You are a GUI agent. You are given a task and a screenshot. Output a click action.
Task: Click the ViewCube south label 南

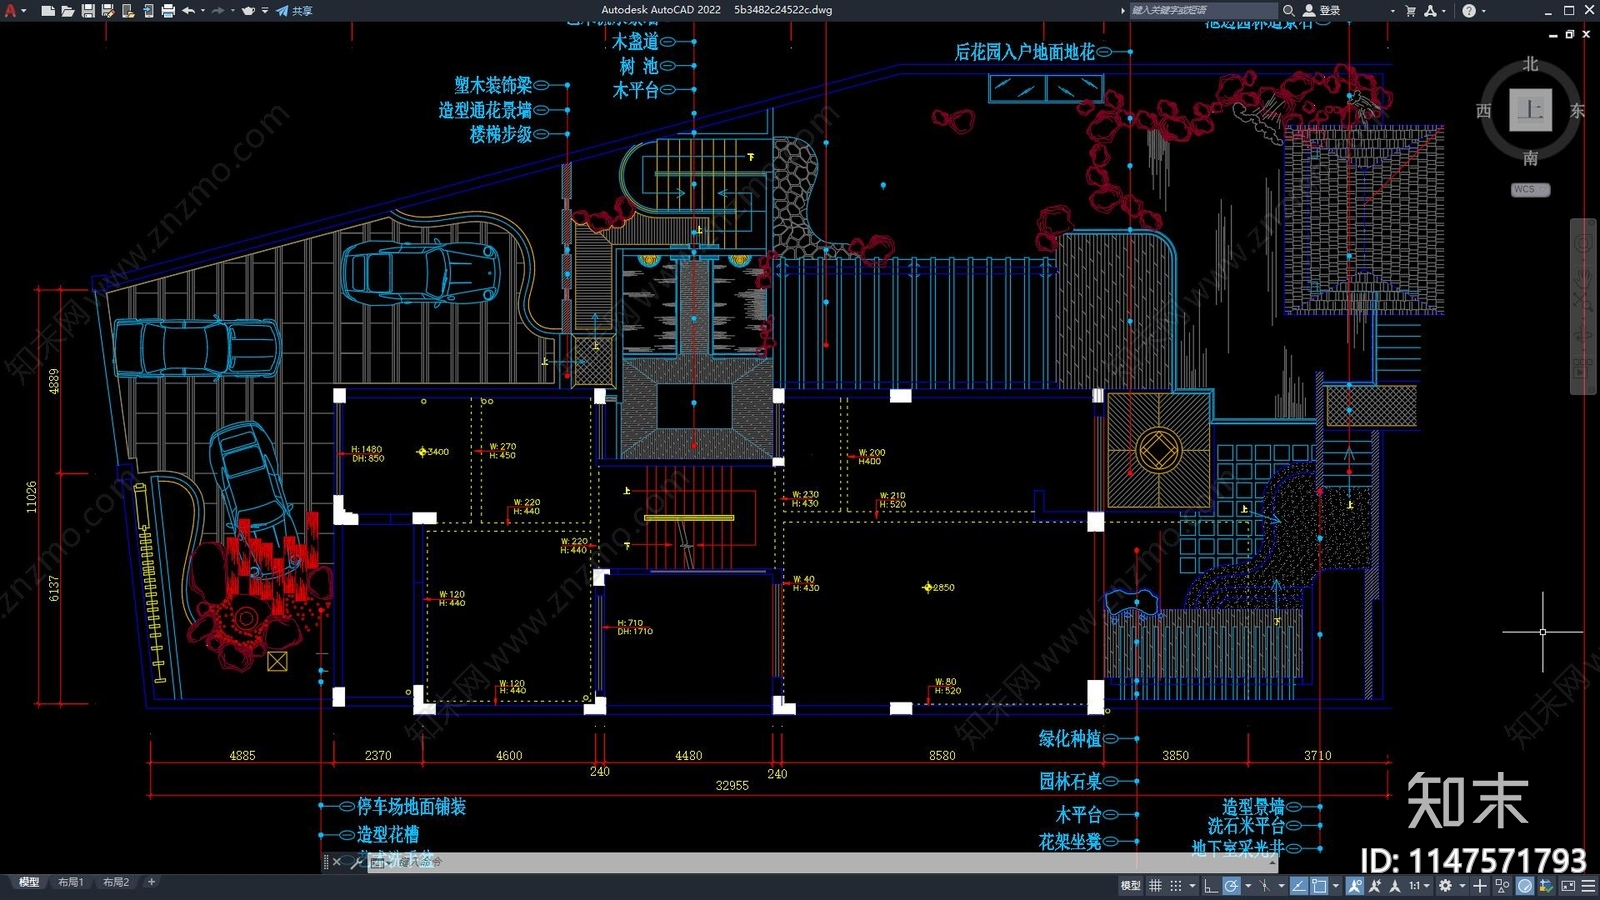click(x=1530, y=157)
